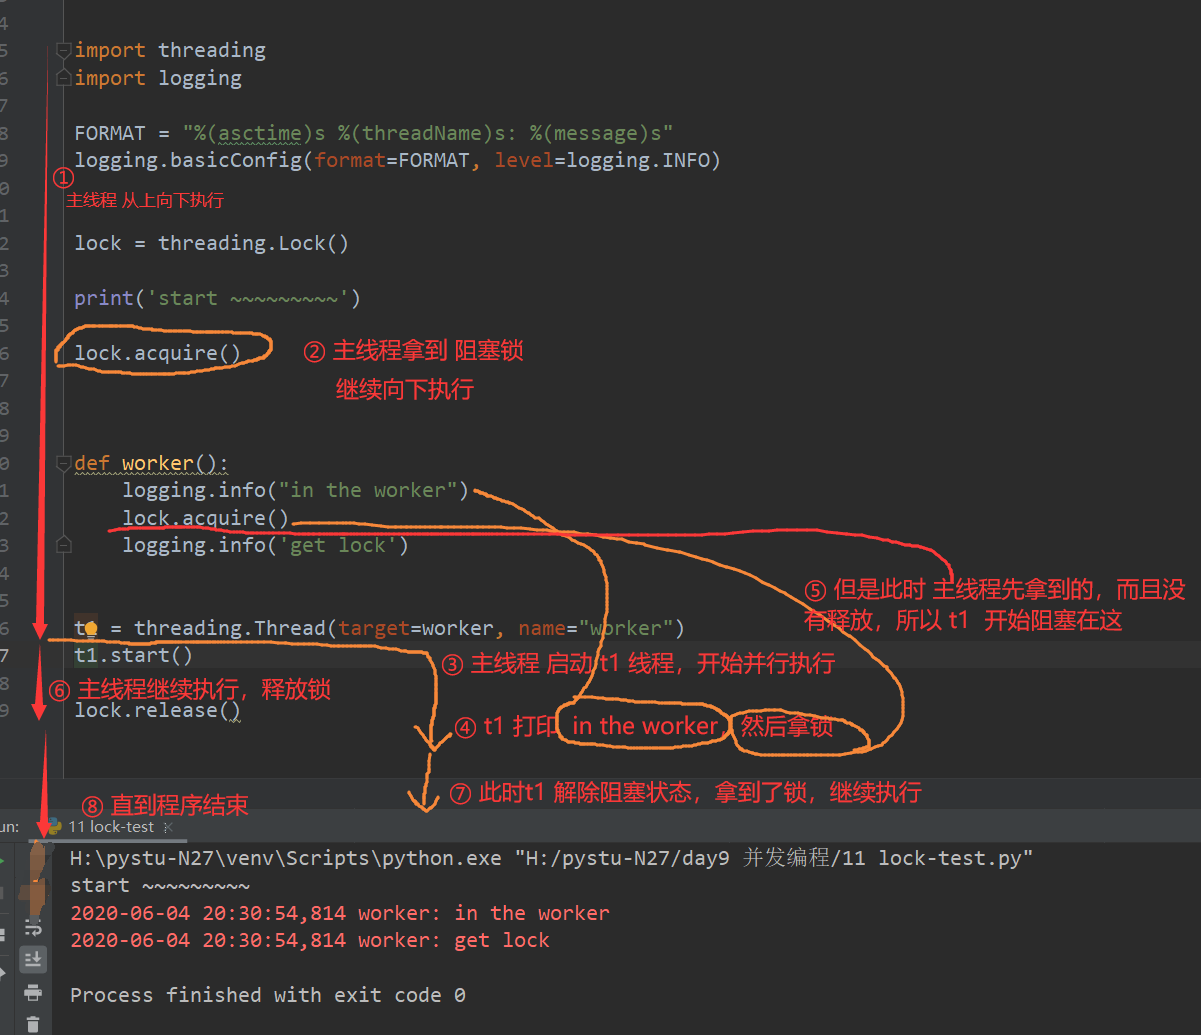Place cursor at lock.release() line
The height and width of the screenshot is (1035, 1201).
[x=157, y=711]
